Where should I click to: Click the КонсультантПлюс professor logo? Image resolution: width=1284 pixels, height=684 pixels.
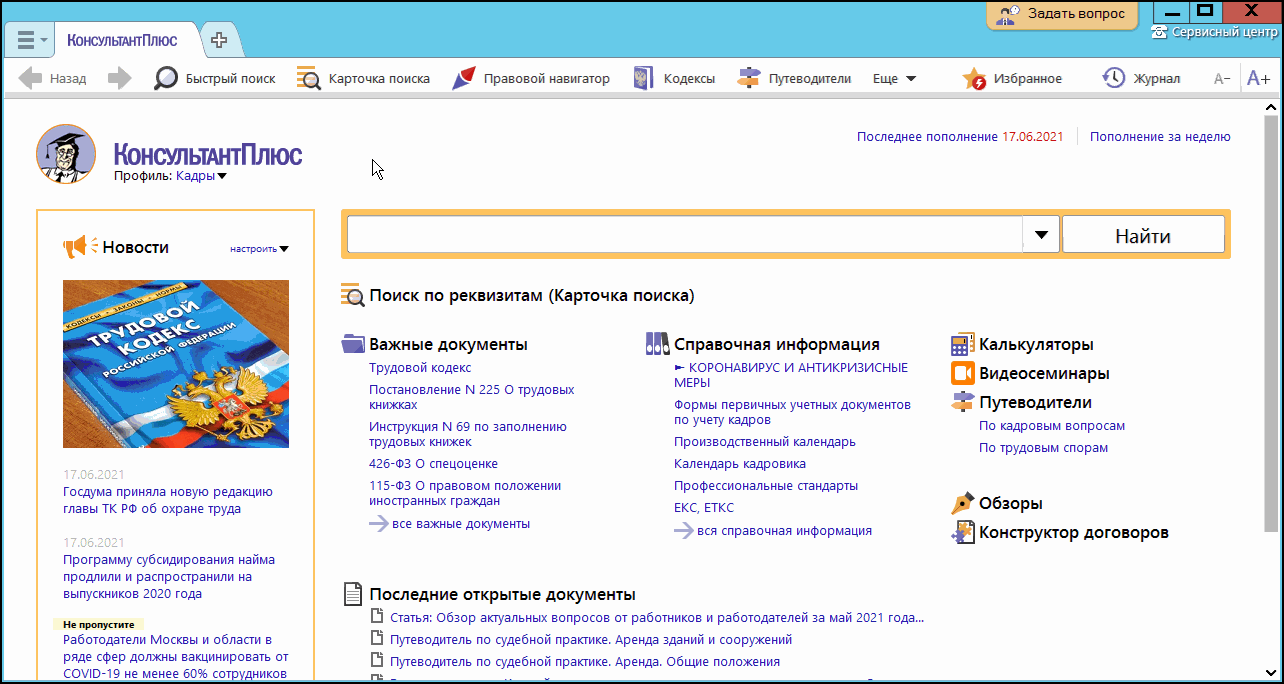click(66, 155)
